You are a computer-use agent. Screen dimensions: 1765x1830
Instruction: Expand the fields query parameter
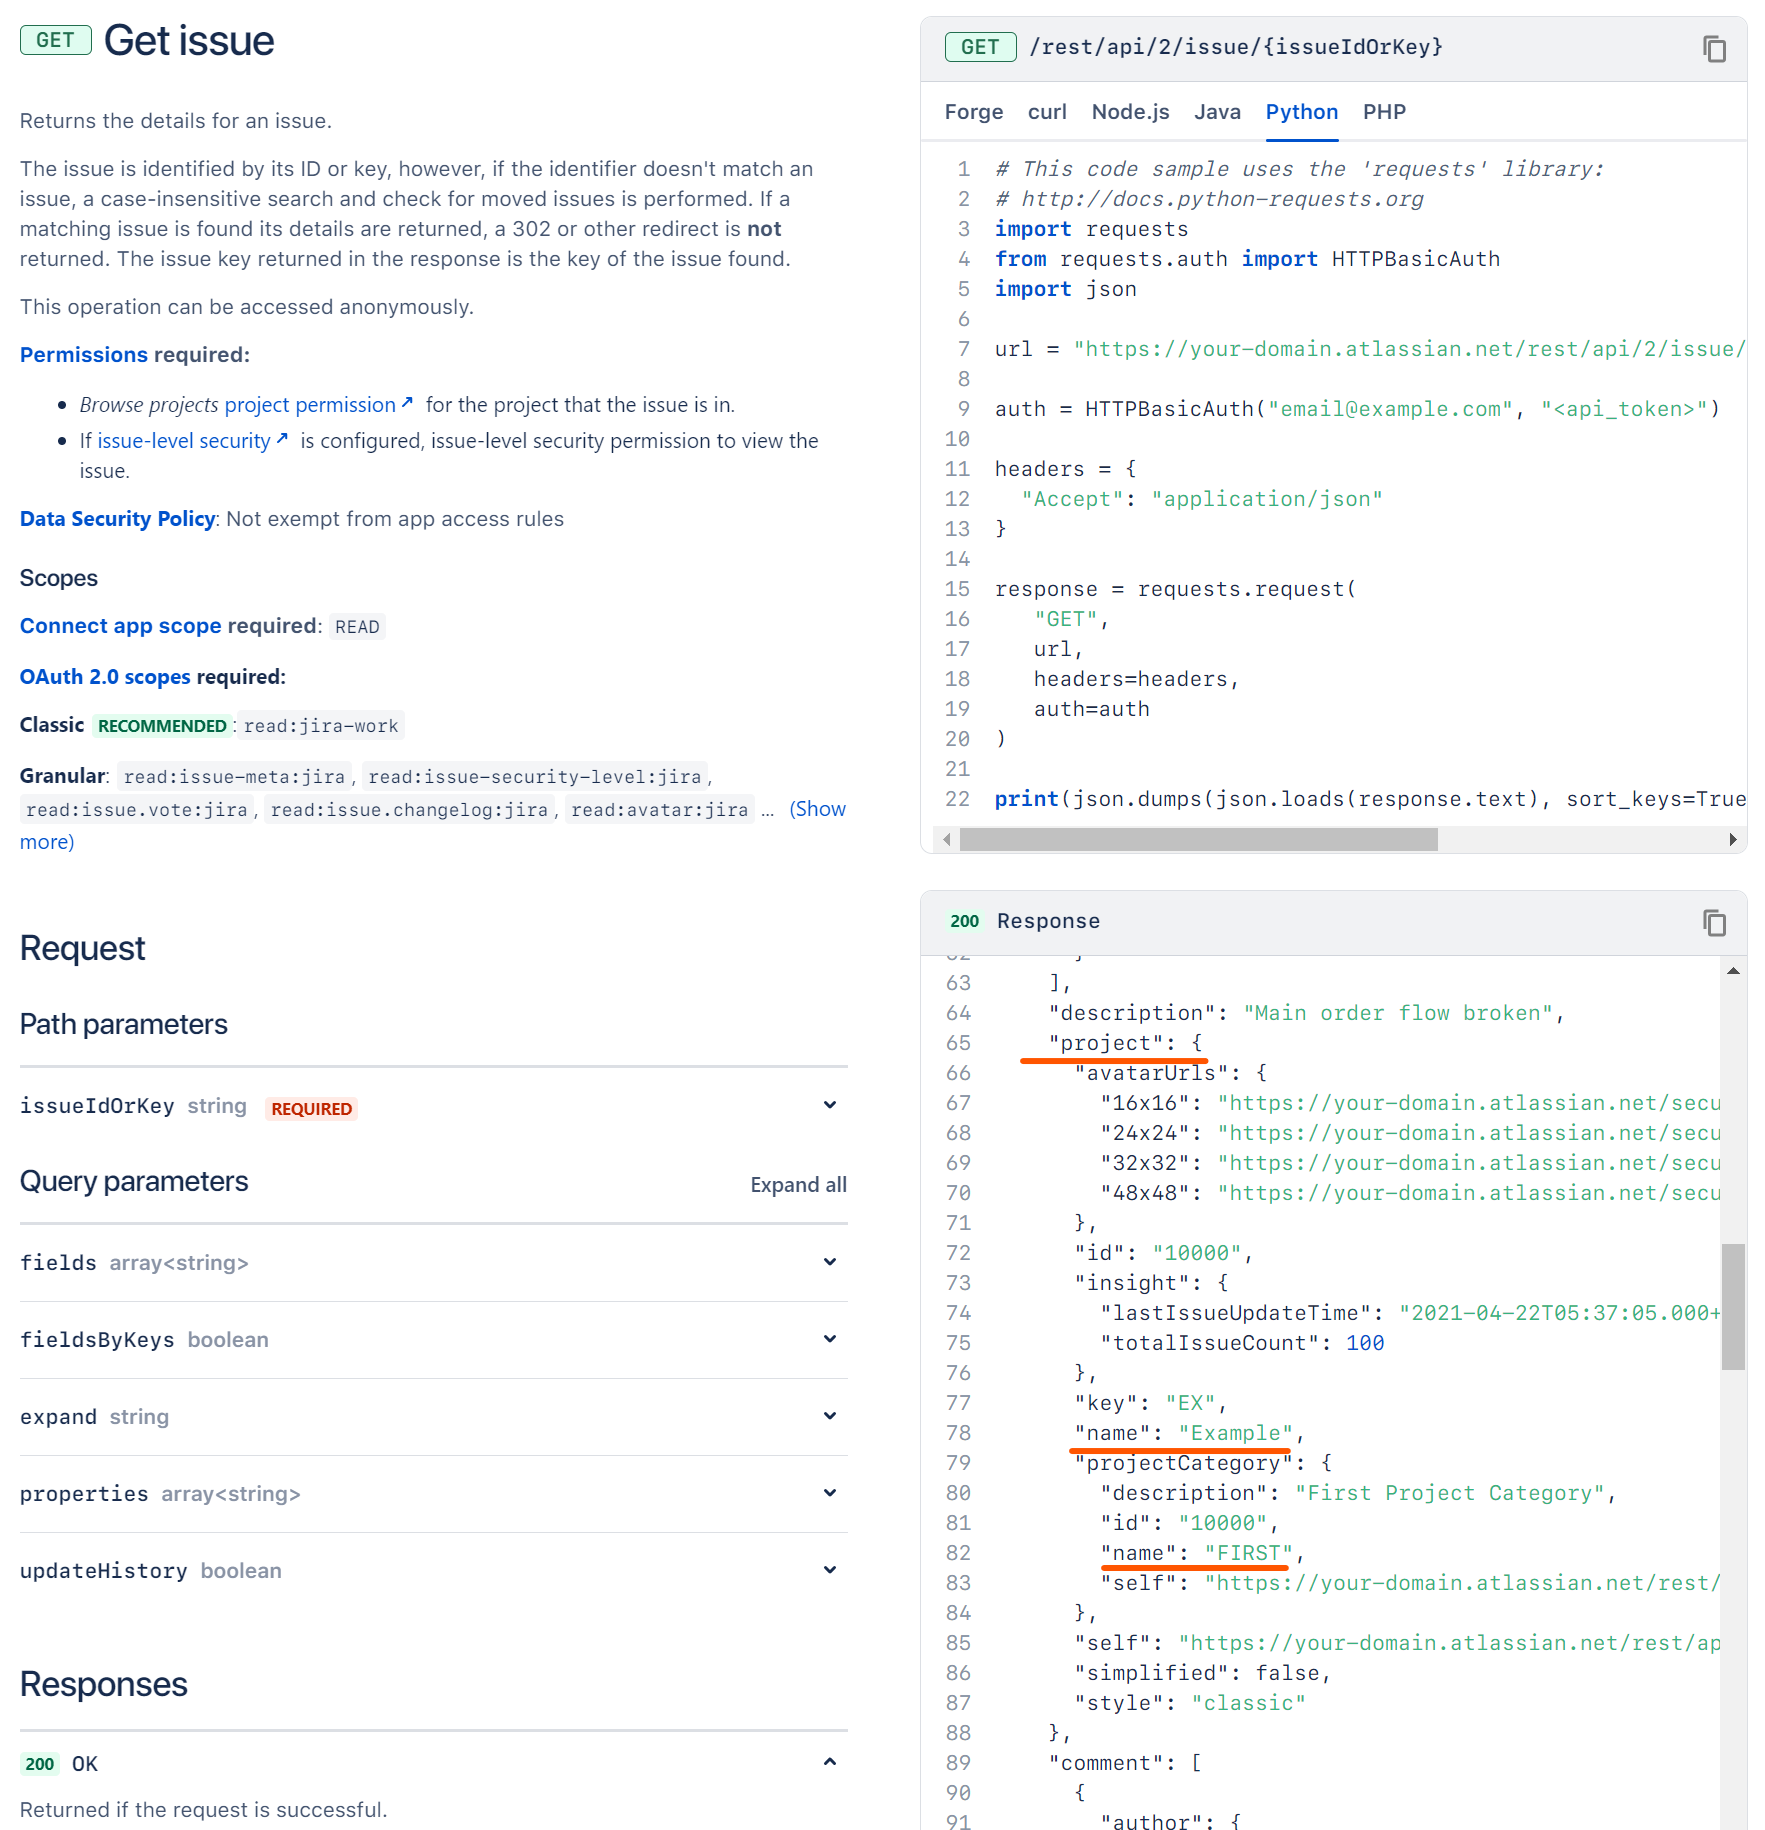point(830,1262)
